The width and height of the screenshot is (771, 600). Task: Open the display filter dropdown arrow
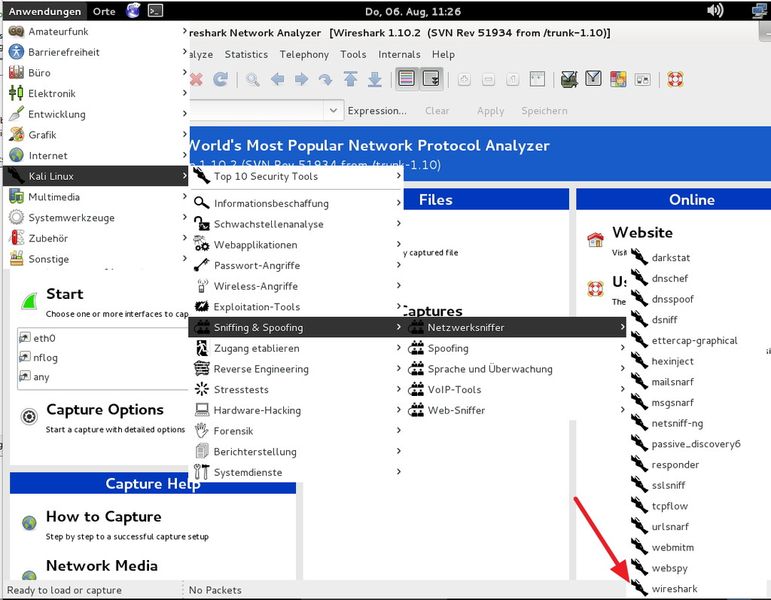333,110
